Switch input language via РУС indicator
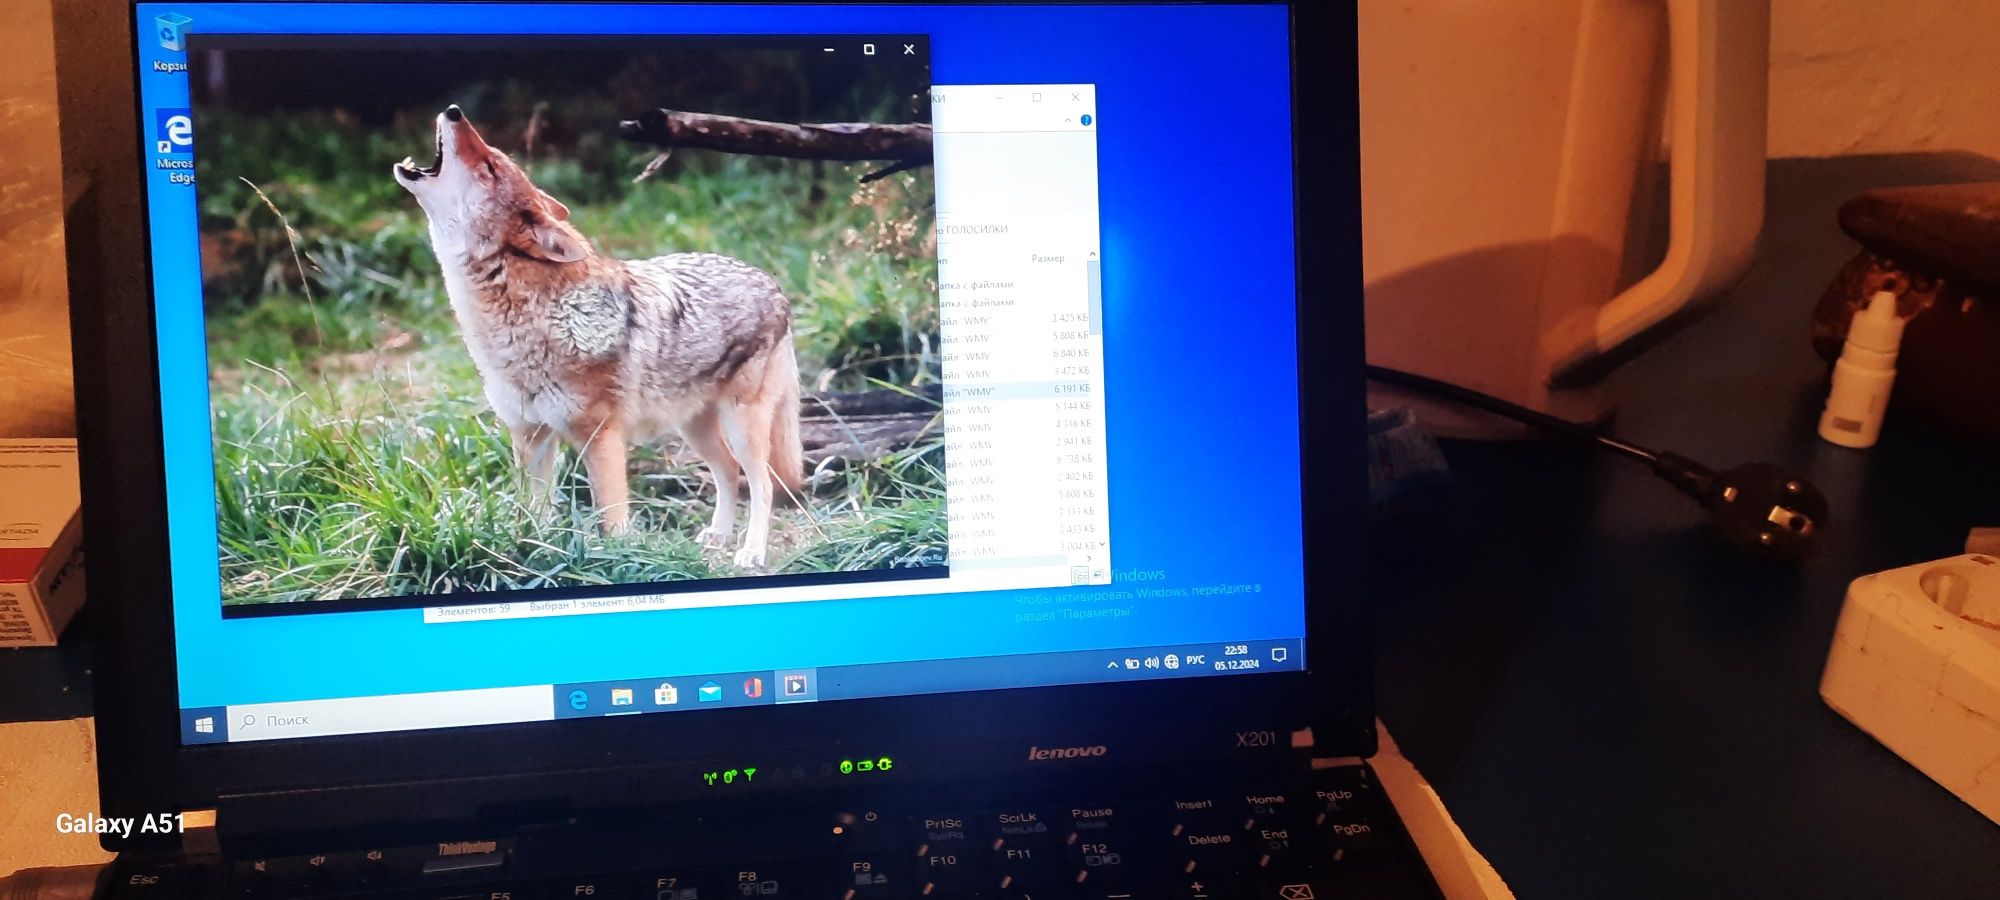The width and height of the screenshot is (2000, 900). (x=1195, y=660)
